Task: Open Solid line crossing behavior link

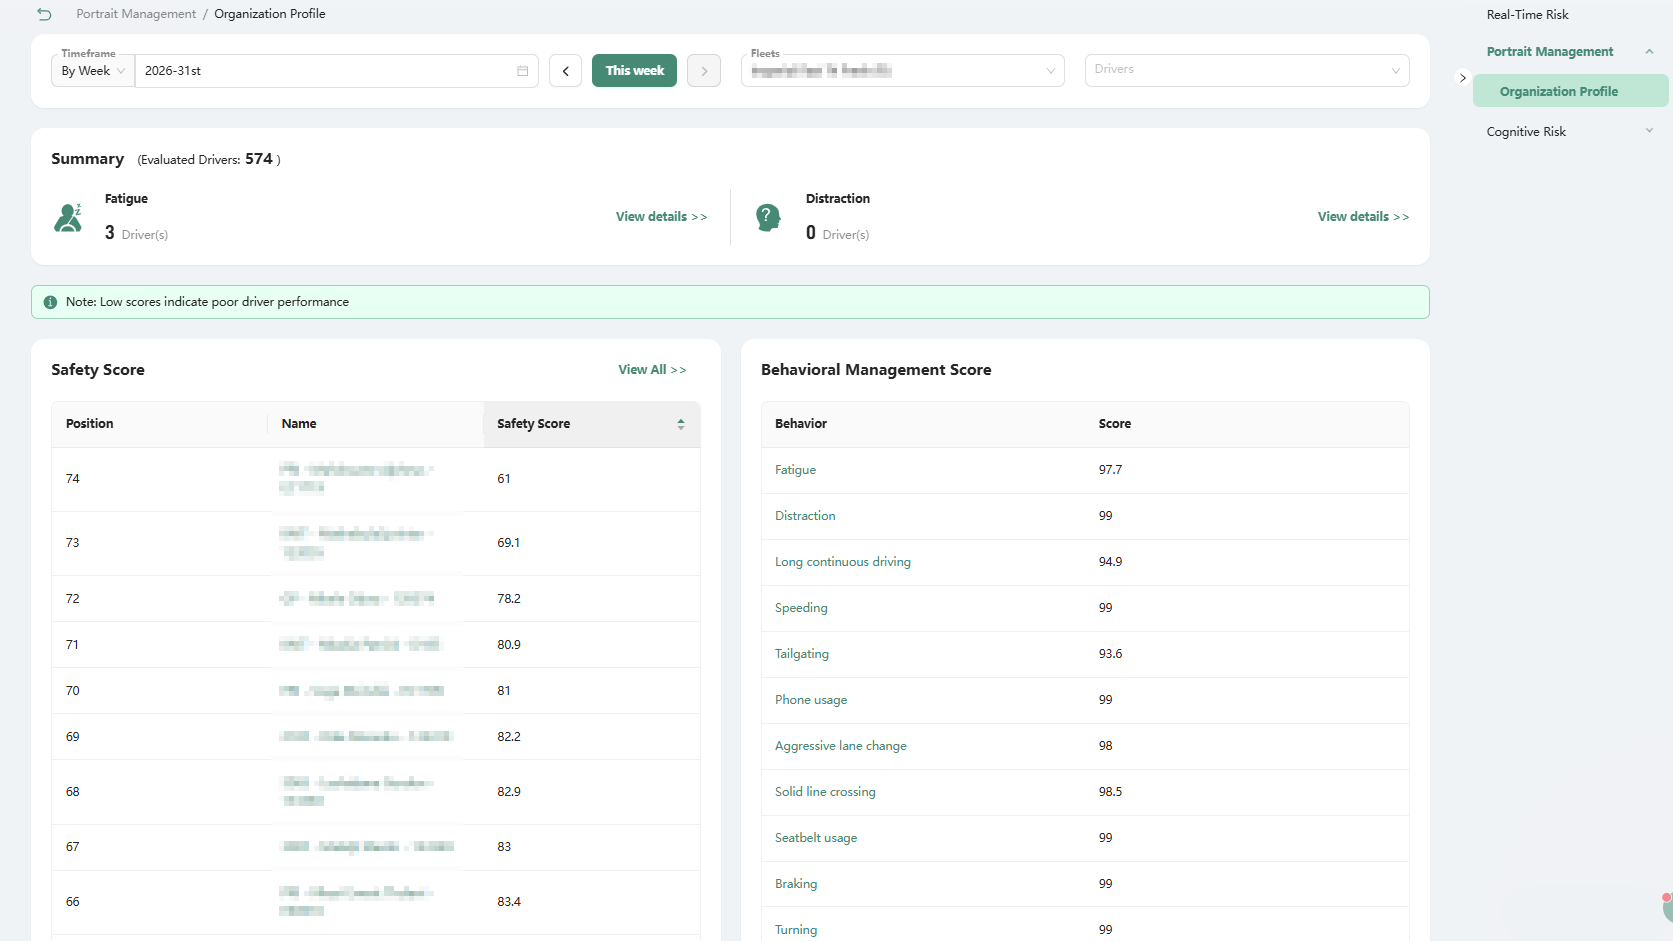Action: tap(825, 792)
